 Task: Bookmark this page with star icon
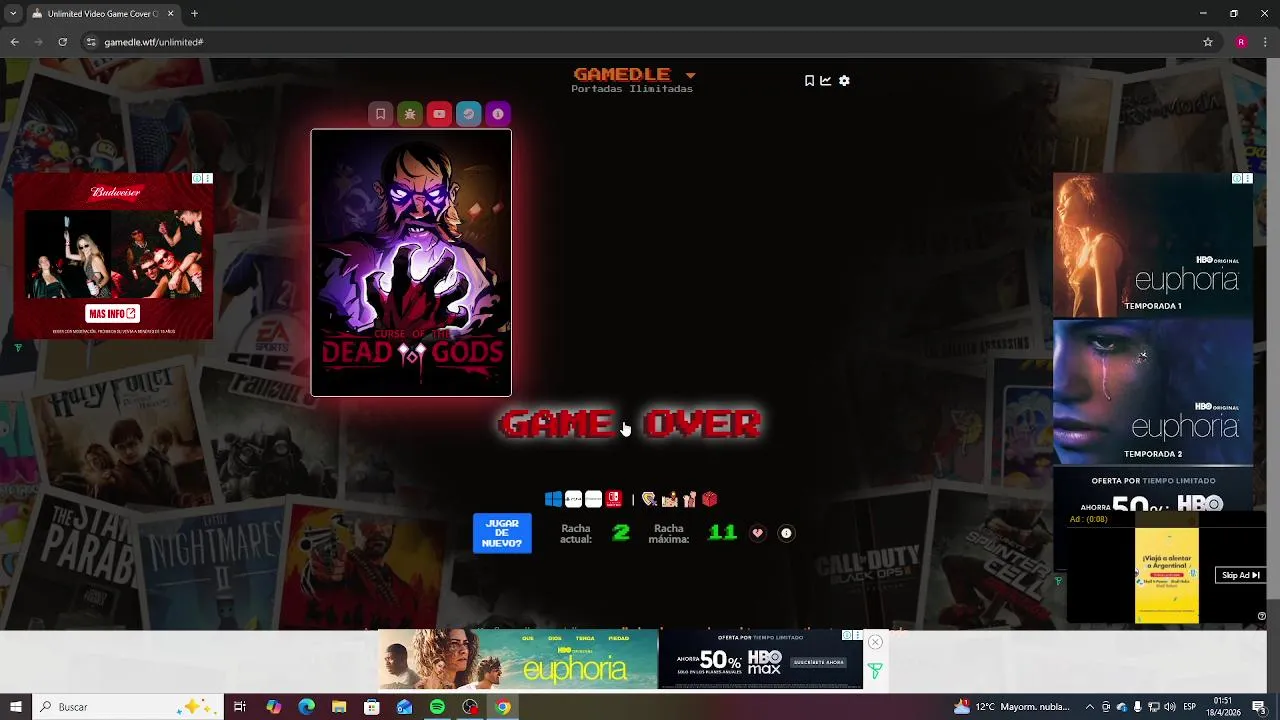pos(1208,42)
